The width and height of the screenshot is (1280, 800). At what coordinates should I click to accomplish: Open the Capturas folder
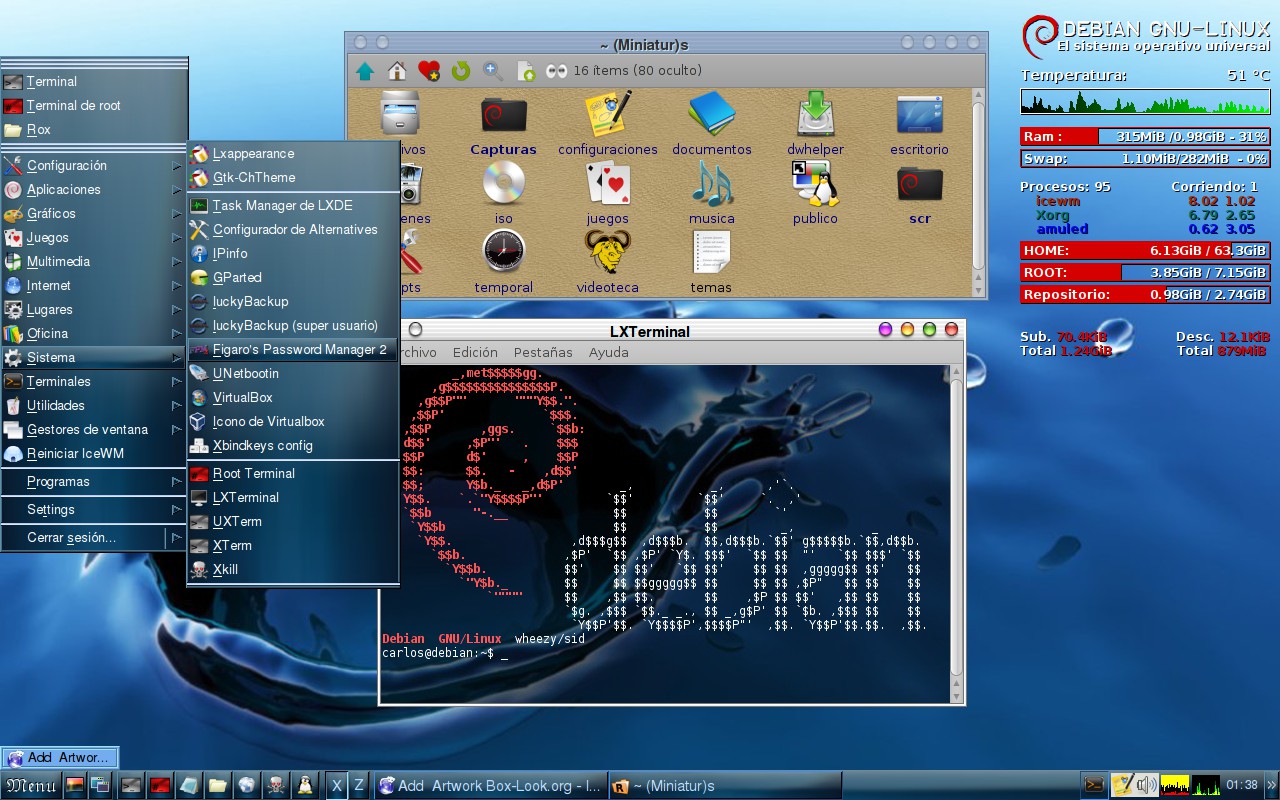click(503, 125)
